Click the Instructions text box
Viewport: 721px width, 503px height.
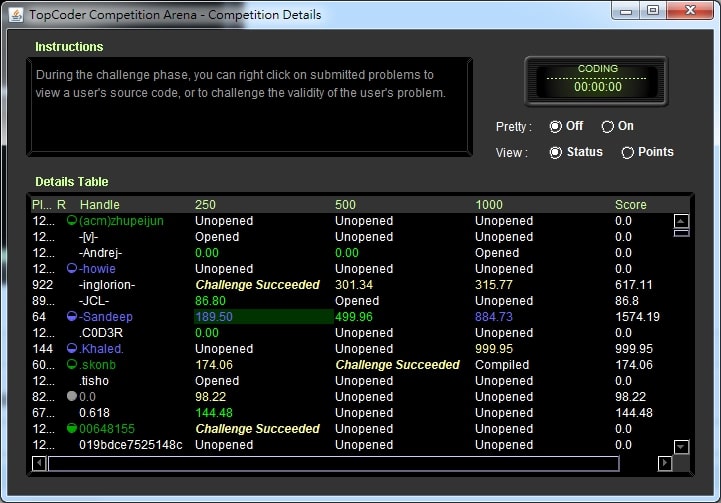(x=250, y=107)
